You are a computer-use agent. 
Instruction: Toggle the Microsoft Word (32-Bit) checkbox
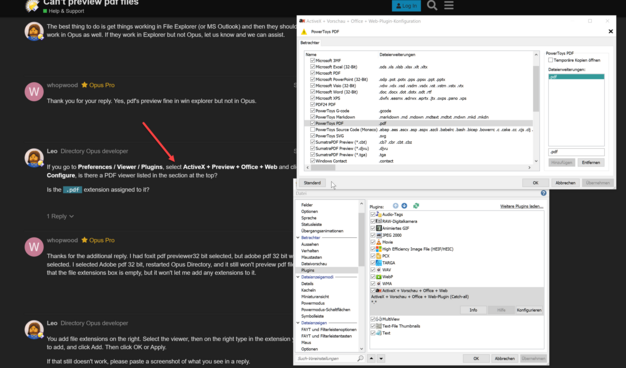pos(313,92)
